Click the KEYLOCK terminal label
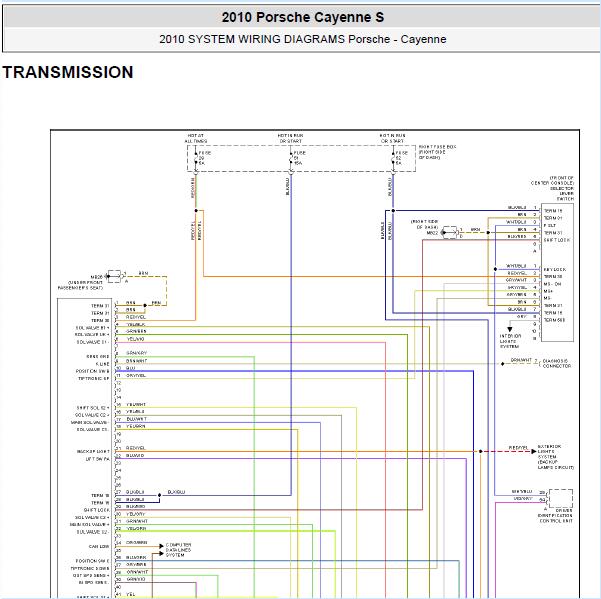This screenshot has width=601, height=599. click(554, 267)
